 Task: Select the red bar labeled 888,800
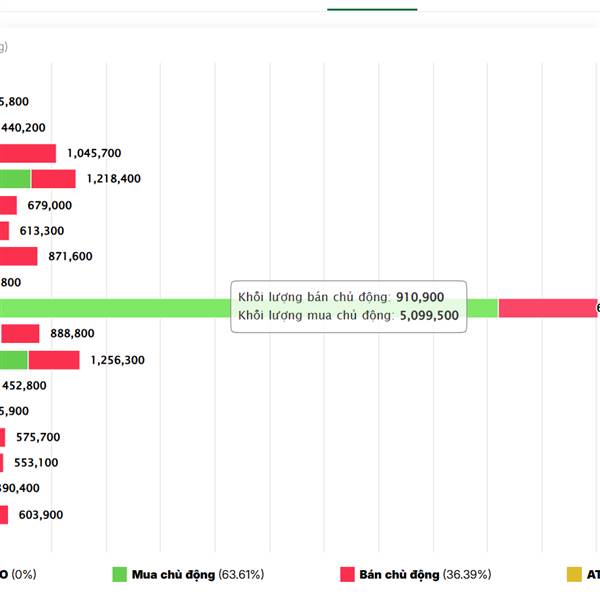20,334
